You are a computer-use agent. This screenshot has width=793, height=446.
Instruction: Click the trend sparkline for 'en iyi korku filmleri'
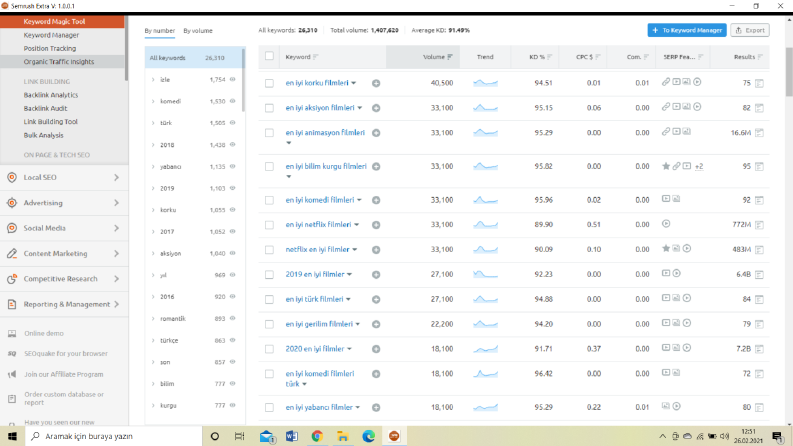coord(485,83)
